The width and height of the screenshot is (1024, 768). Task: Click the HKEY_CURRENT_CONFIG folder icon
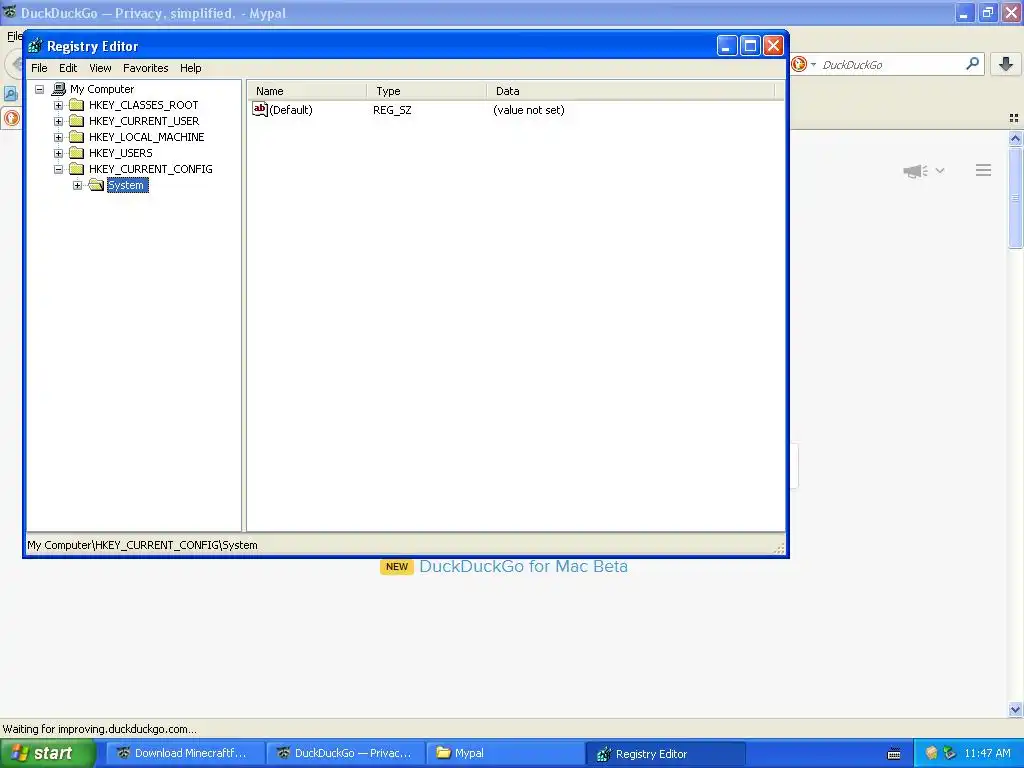tap(77, 168)
